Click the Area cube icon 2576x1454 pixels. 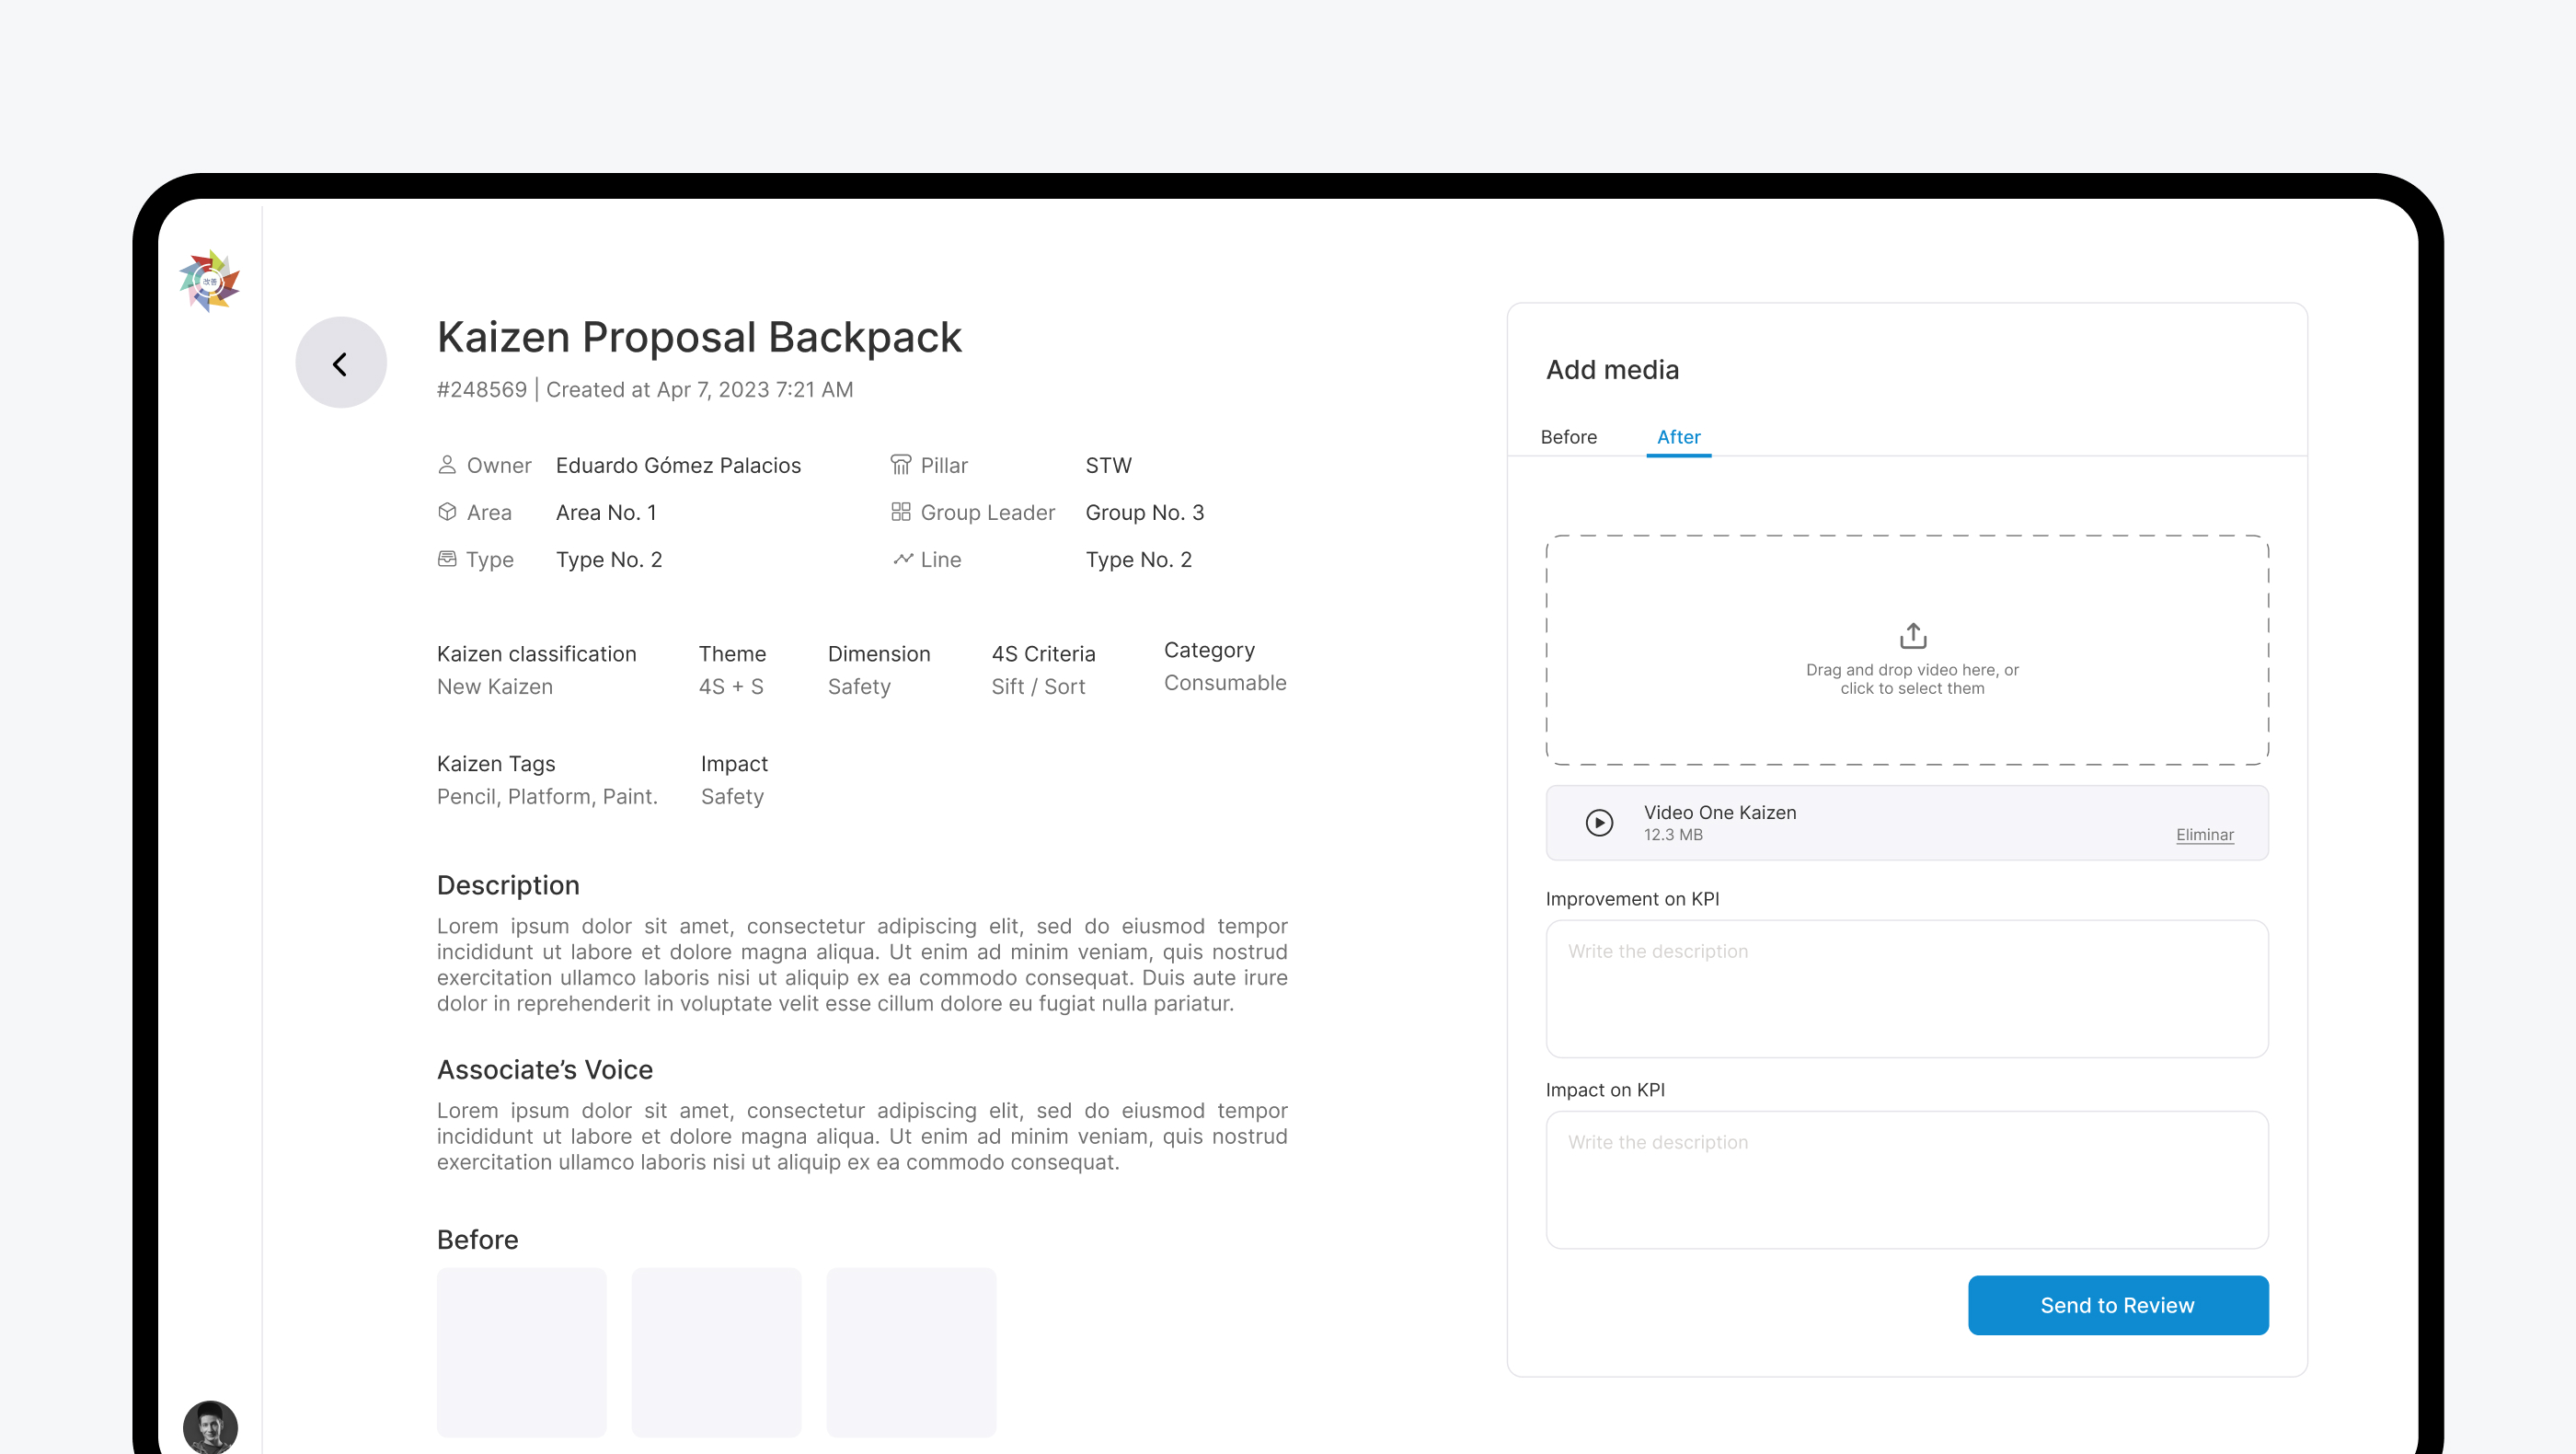click(x=447, y=512)
